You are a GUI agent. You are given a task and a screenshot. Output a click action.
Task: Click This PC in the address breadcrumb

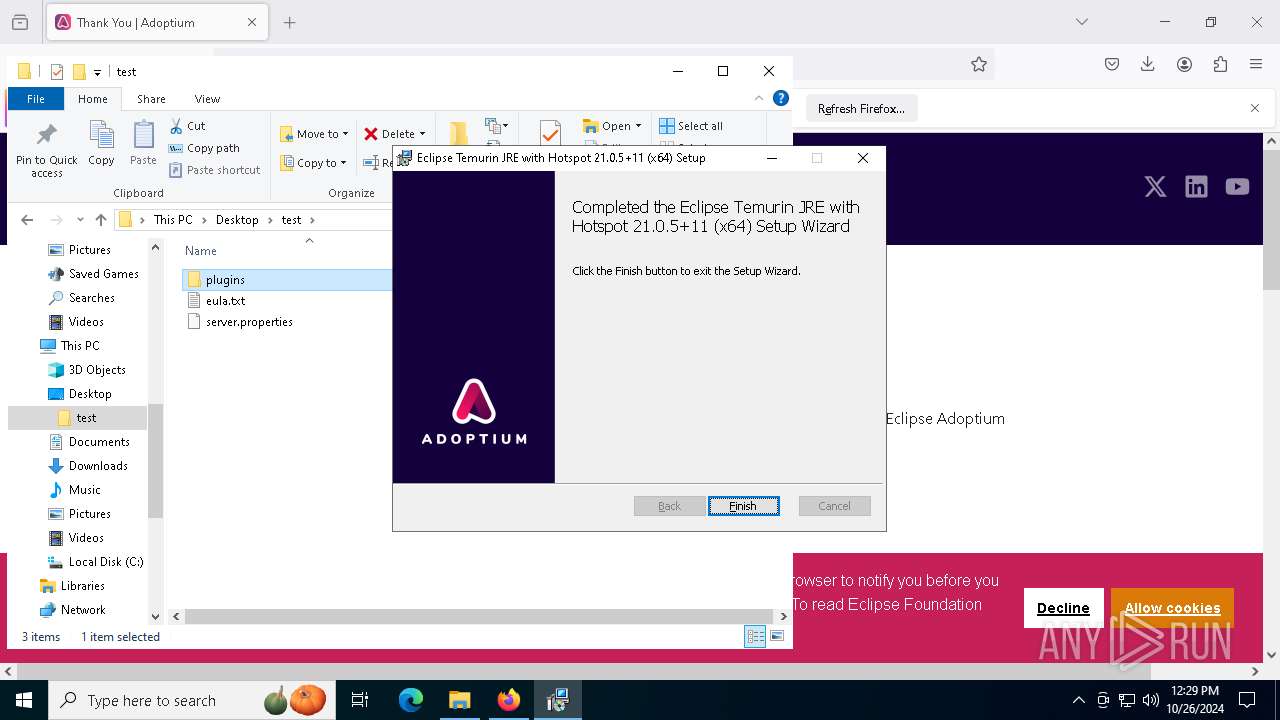tap(173, 220)
